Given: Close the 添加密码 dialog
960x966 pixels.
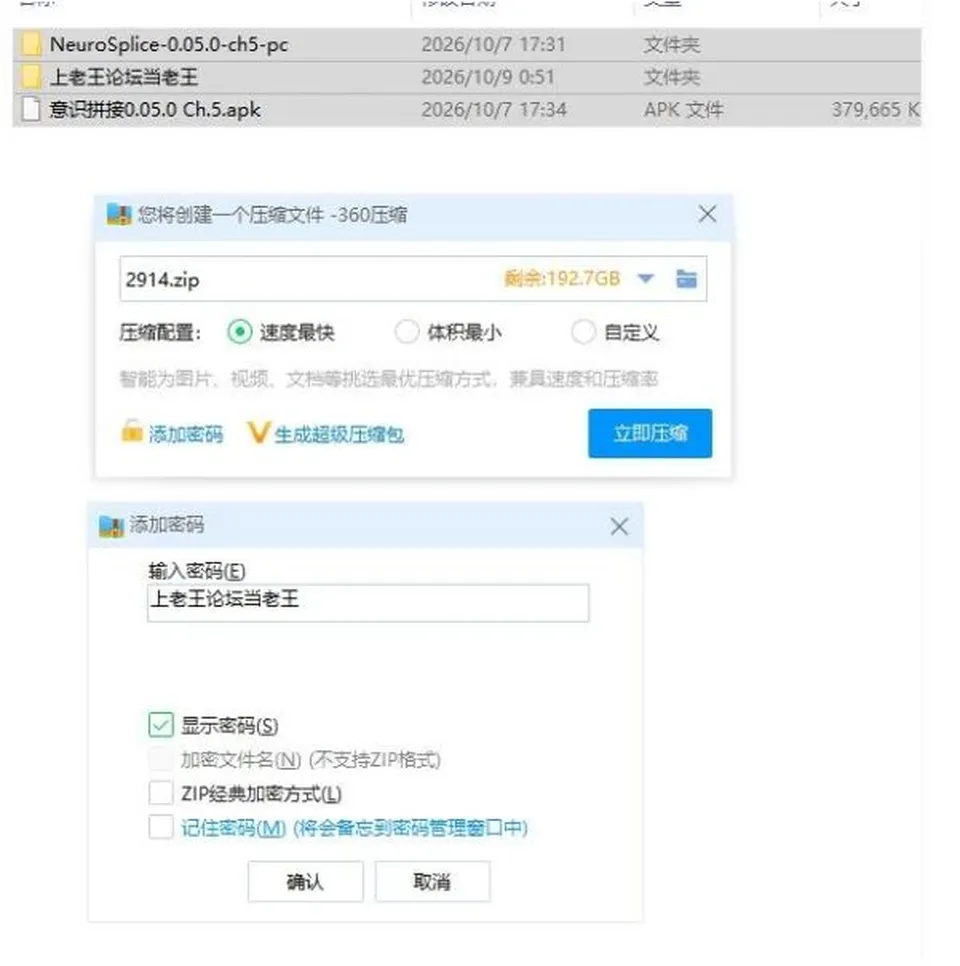Looking at the screenshot, I should 619,526.
